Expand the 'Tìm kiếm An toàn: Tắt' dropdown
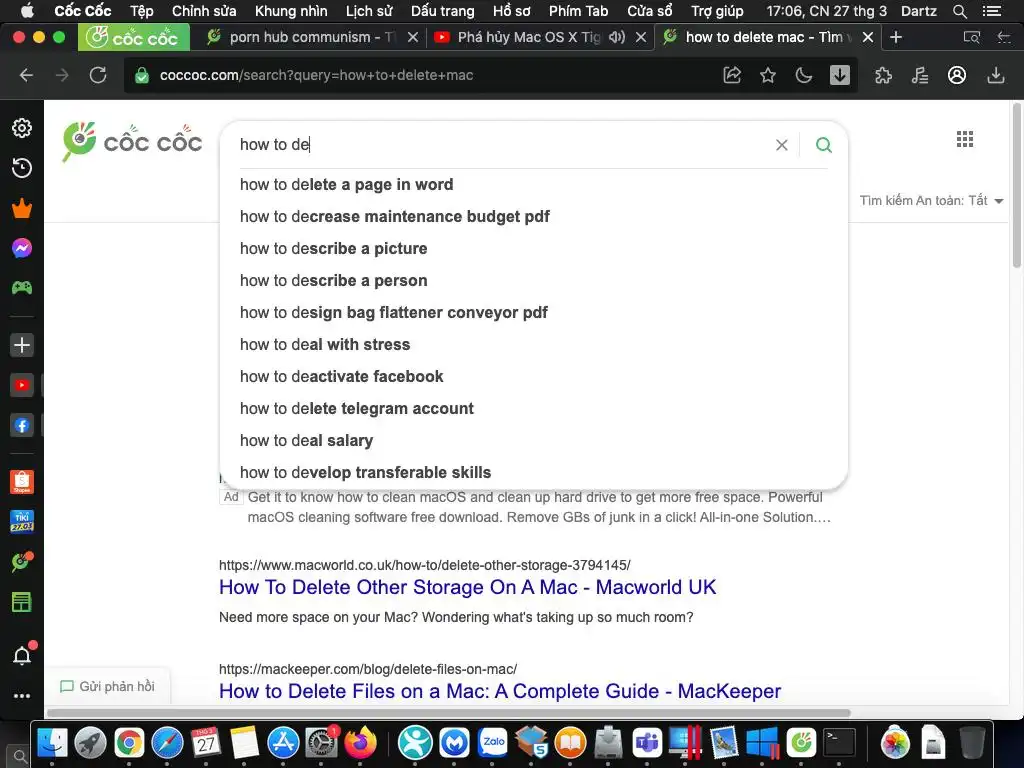Image resolution: width=1024 pixels, height=768 pixels. pos(931,200)
